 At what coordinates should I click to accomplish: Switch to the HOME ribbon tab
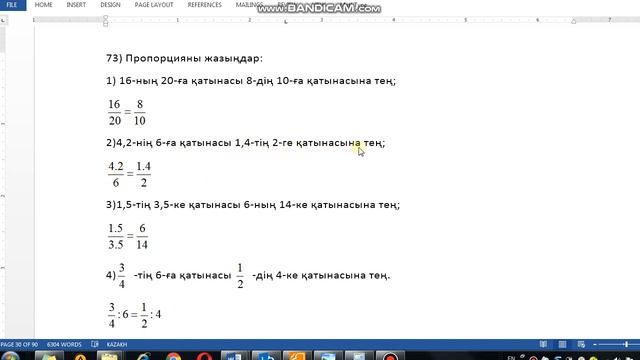[43, 5]
